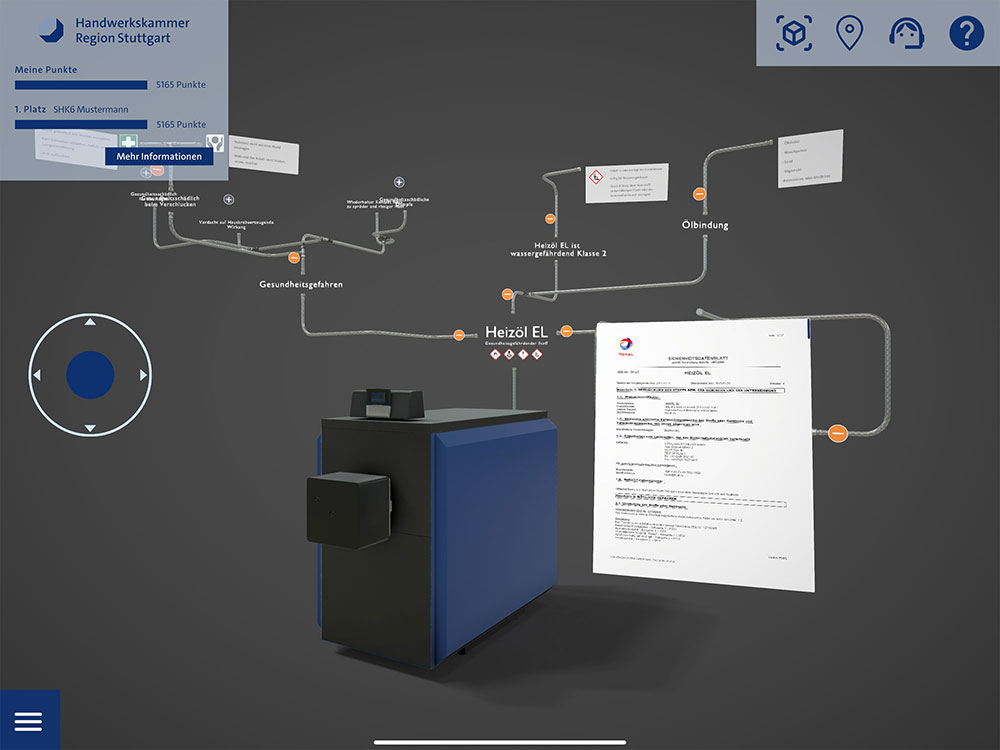Open the hamburger menu

[x=28, y=721]
